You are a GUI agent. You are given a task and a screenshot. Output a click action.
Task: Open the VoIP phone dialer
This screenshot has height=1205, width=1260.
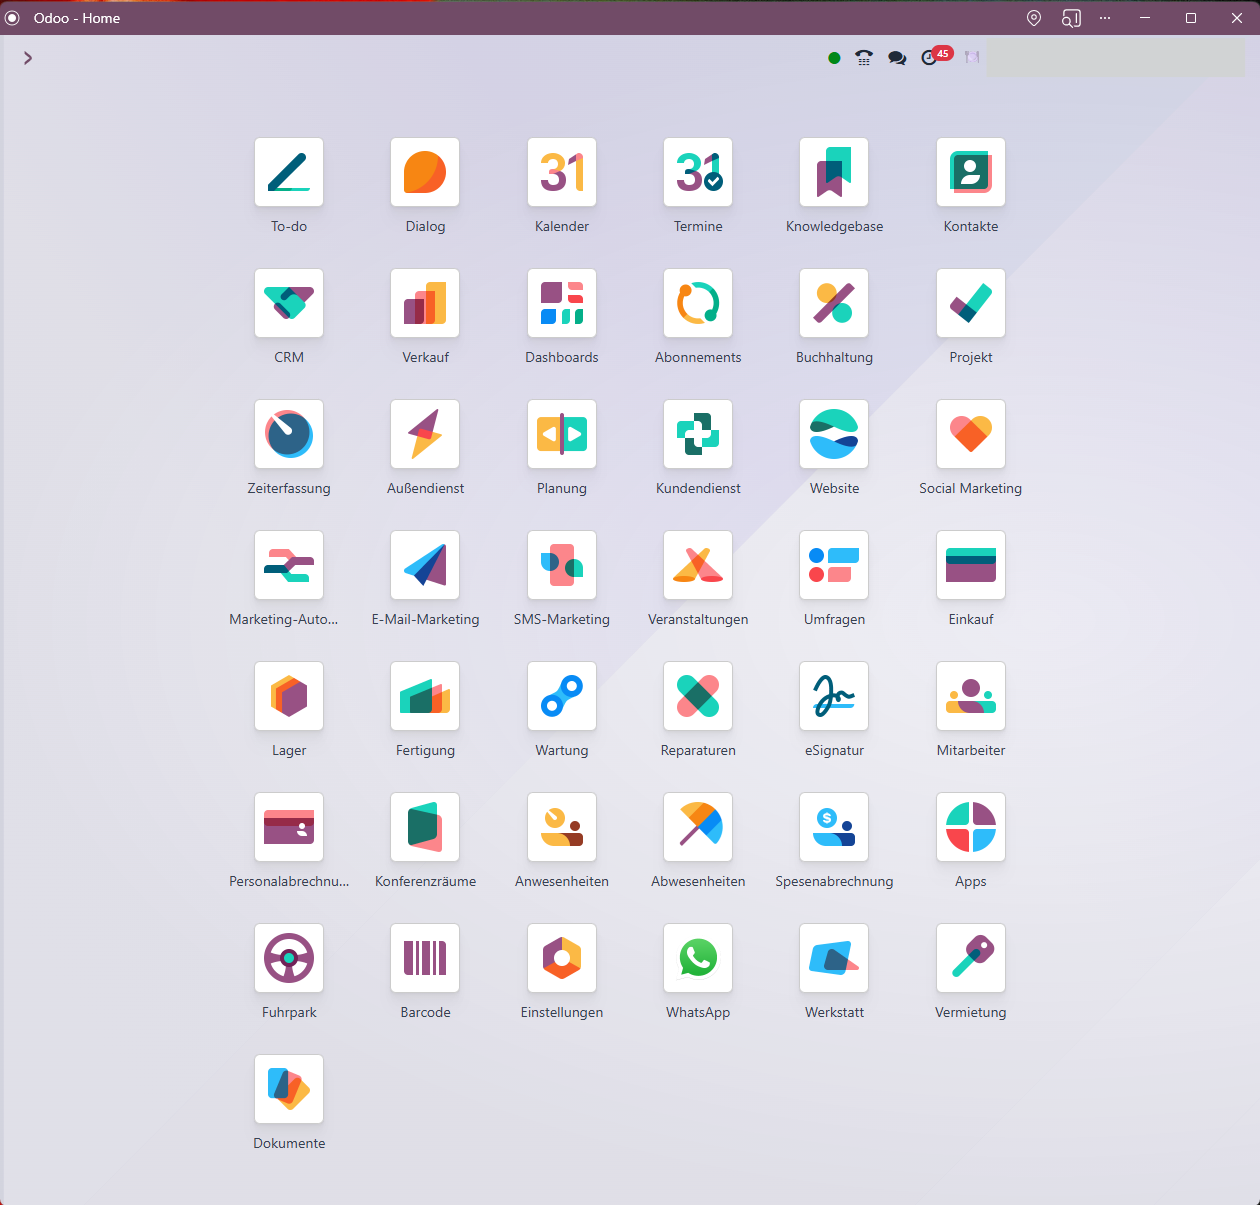[x=864, y=58]
